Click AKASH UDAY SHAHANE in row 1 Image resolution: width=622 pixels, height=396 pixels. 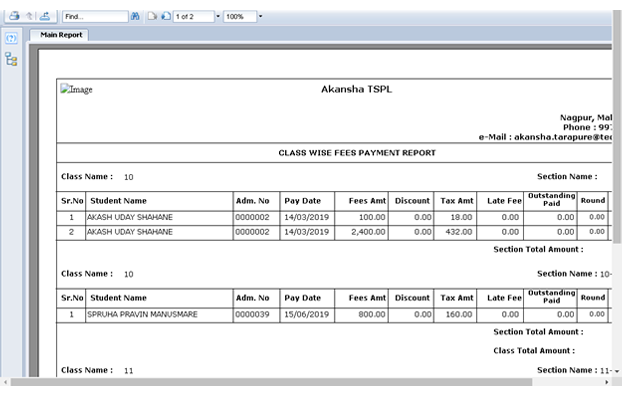pos(130,217)
